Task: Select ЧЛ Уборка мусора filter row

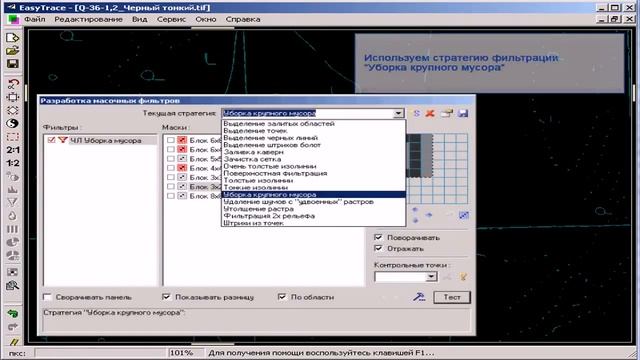Action: pyautogui.click(x=106, y=140)
